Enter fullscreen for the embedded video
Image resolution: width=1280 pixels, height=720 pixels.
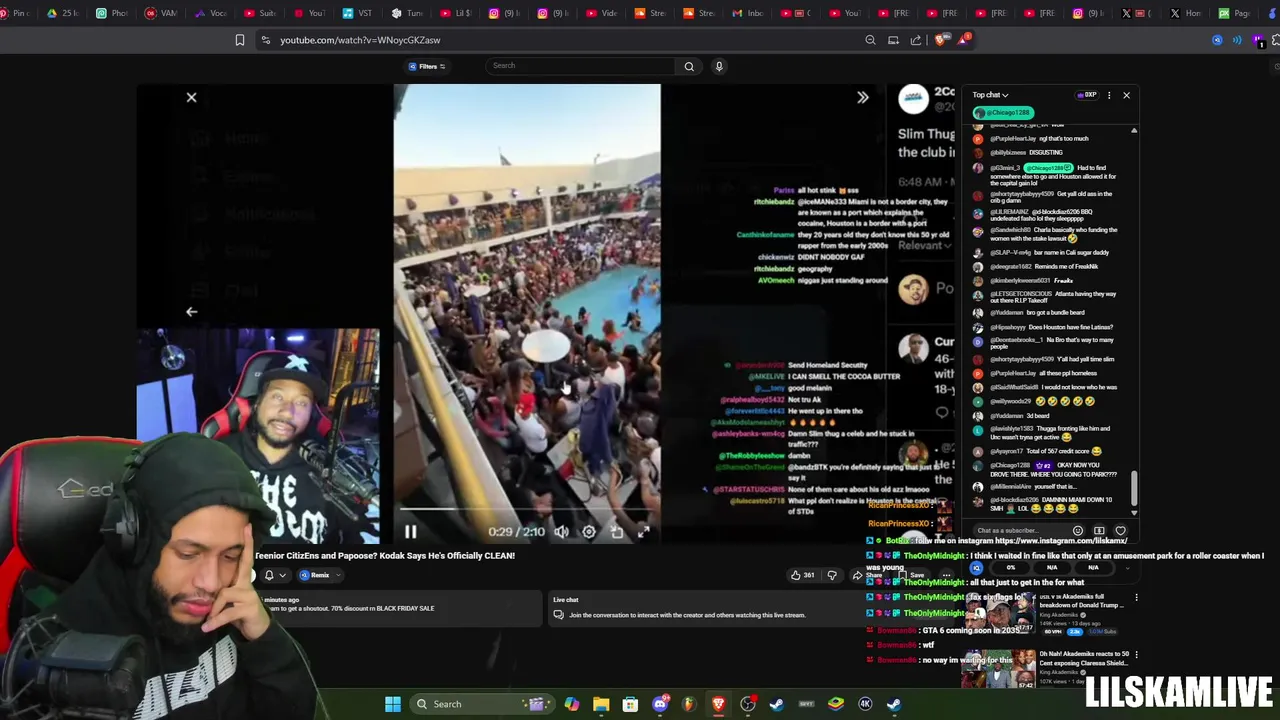click(x=643, y=532)
